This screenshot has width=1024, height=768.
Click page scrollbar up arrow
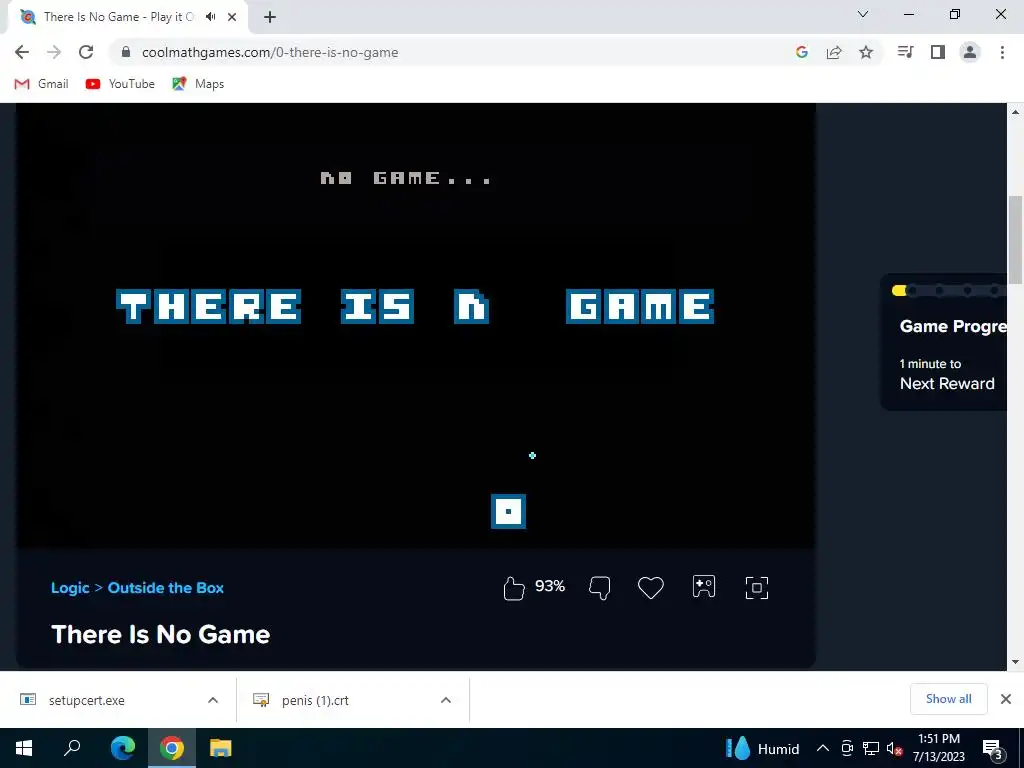pos(1016,112)
